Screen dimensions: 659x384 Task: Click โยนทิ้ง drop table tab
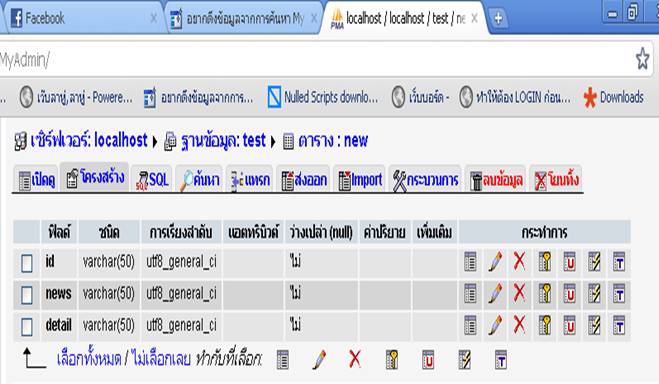point(556,180)
